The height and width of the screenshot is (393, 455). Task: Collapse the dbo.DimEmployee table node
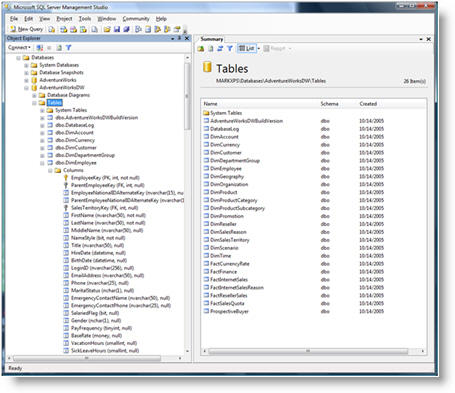(42, 163)
